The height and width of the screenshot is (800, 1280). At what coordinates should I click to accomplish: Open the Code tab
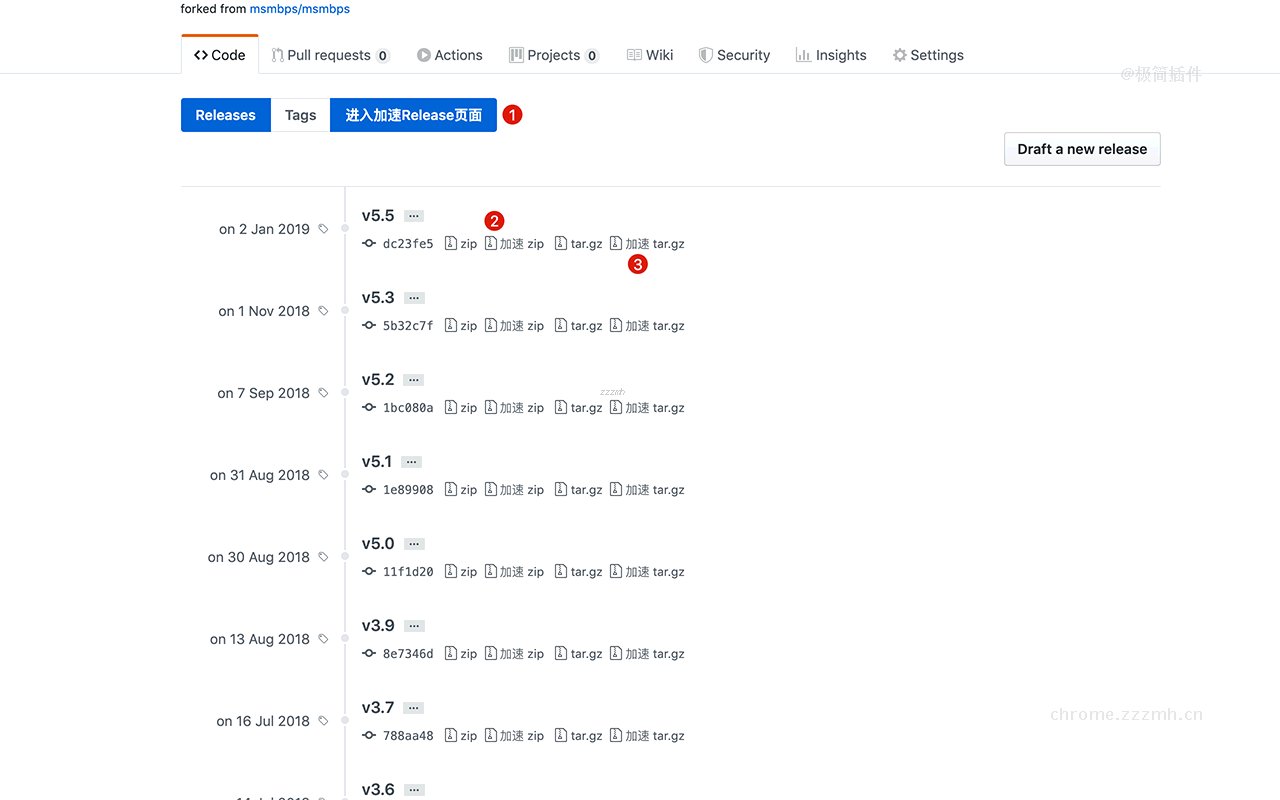coord(219,55)
